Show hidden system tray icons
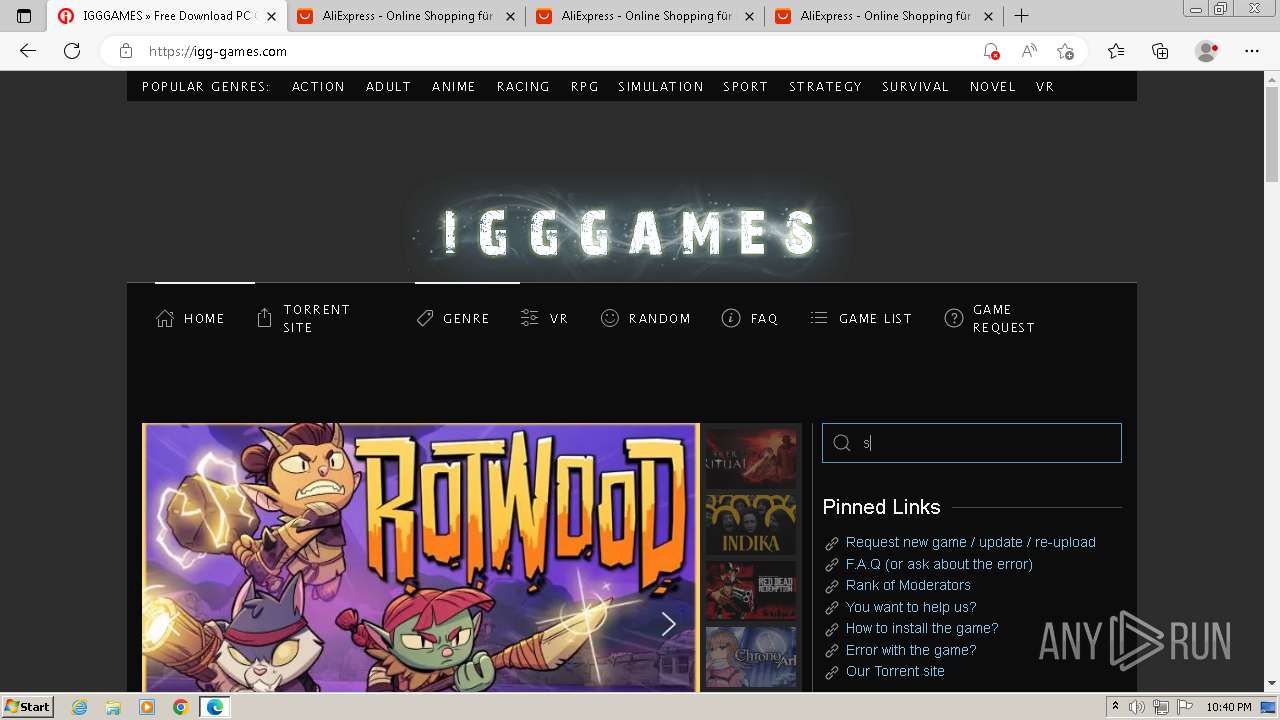 (x=1116, y=707)
